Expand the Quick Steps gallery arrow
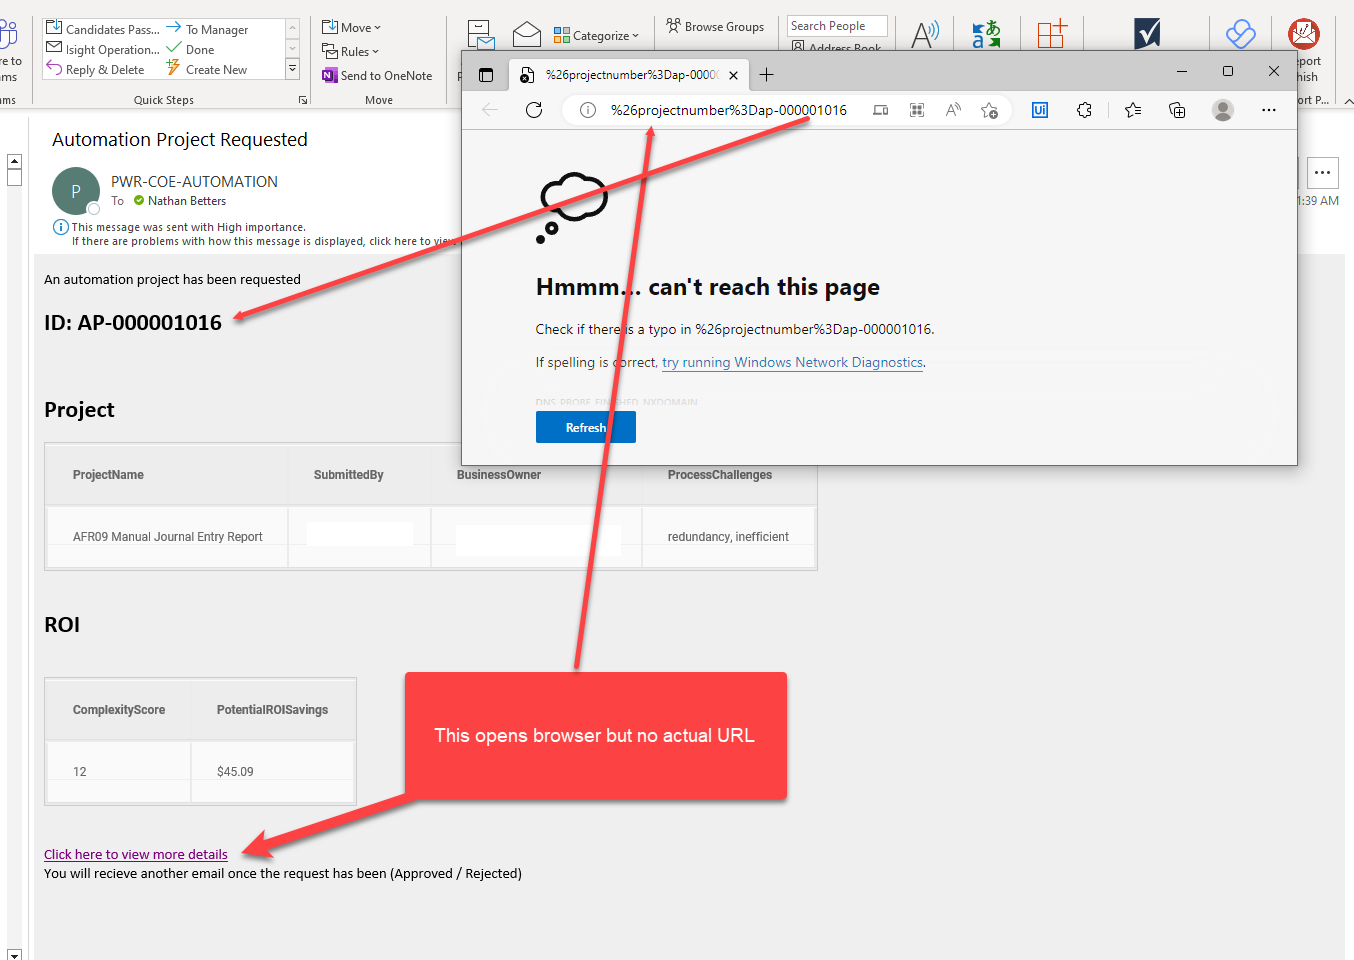The height and width of the screenshot is (960, 1354). (292, 68)
